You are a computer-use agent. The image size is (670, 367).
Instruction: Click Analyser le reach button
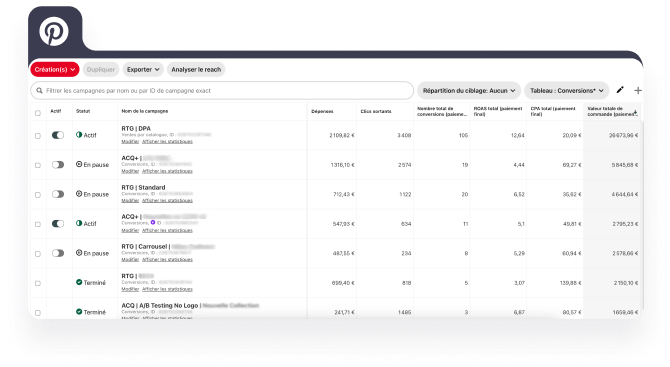(x=196, y=69)
